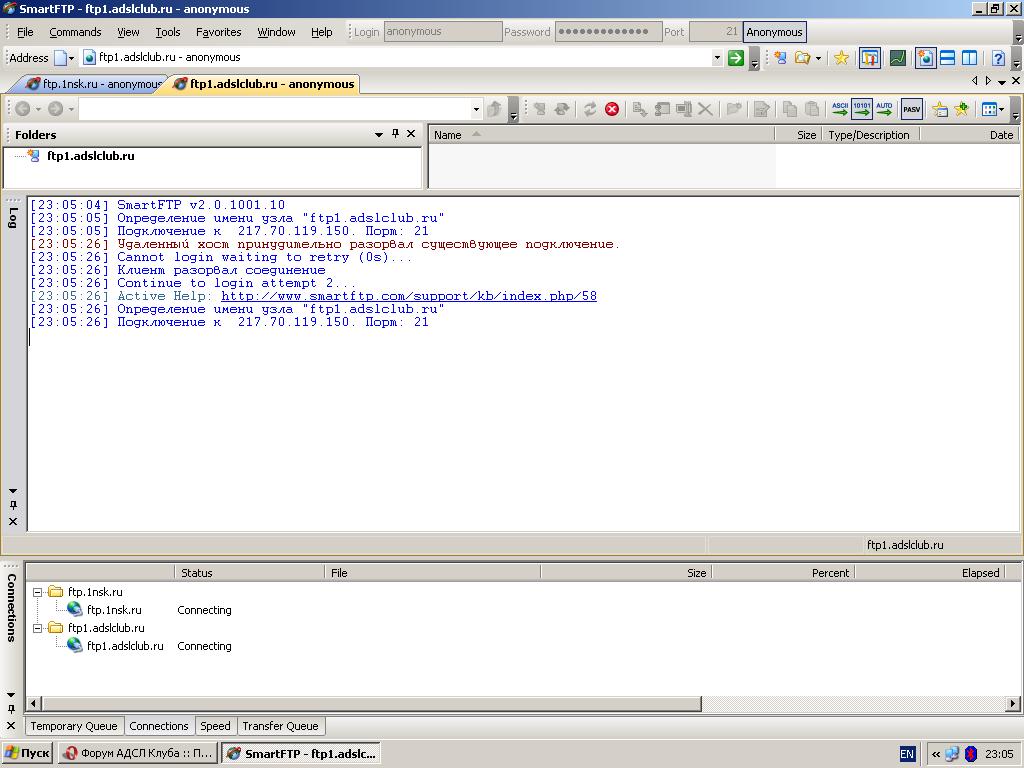Switch to Форум АДСЛ Клуба taskbar window
Screen dimensions: 1024x768
click(x=138, y=754)
